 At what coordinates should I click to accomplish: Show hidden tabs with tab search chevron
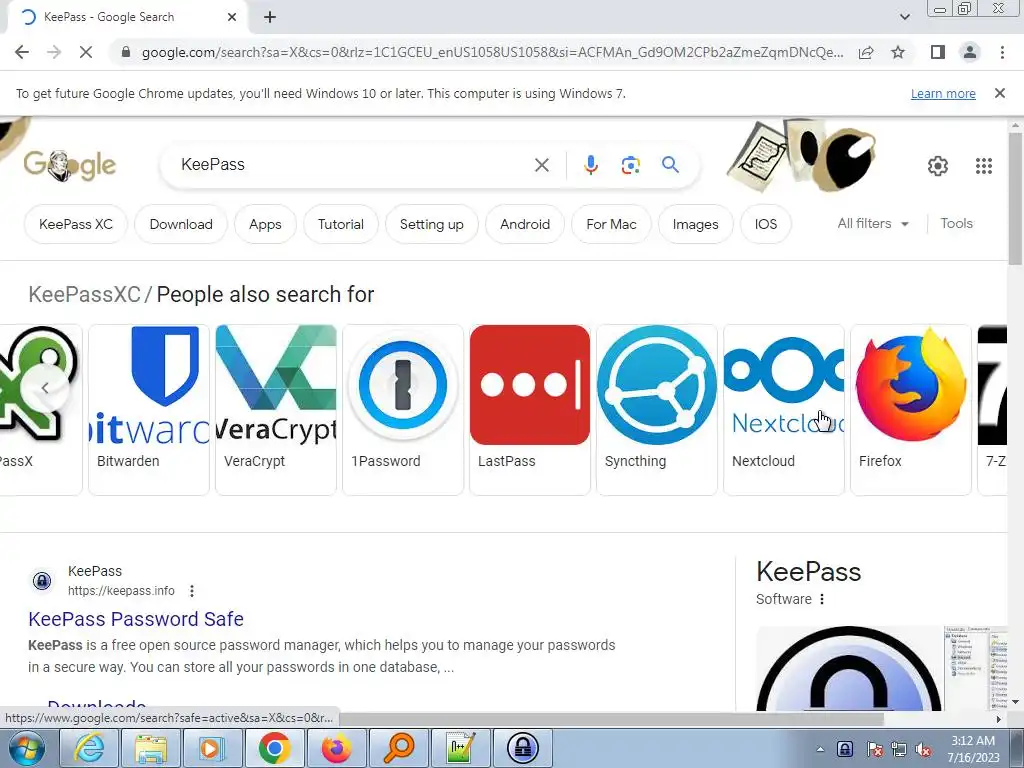[x=904, y=17]
